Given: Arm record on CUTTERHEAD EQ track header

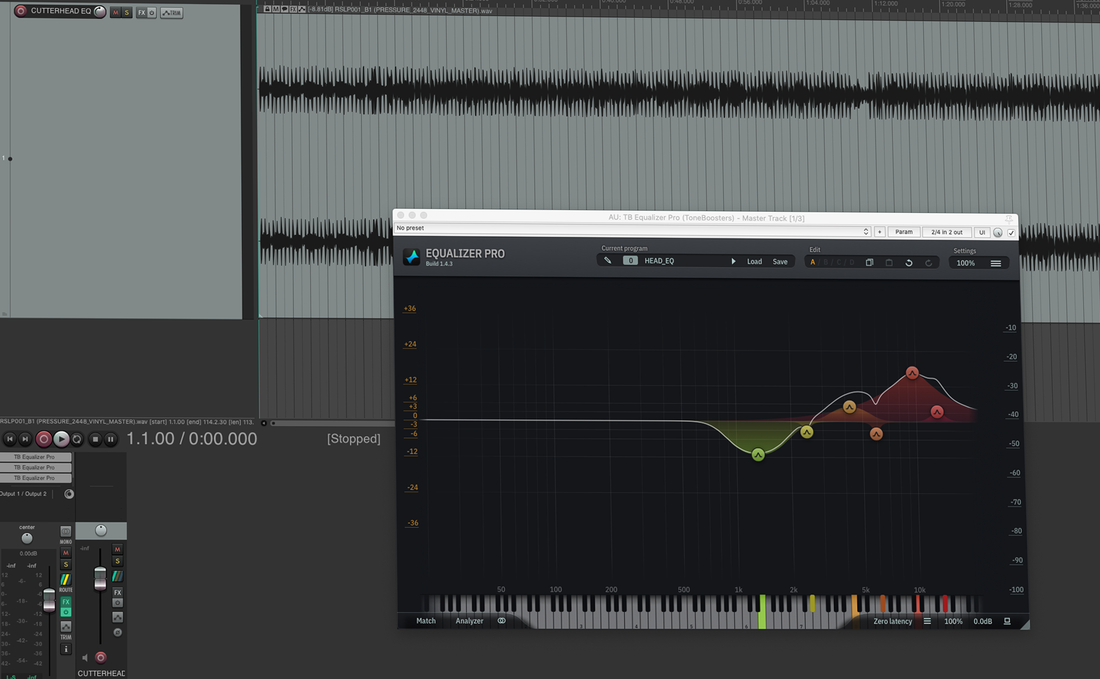Looking at the screenshot, I should (x=21, y=11).
